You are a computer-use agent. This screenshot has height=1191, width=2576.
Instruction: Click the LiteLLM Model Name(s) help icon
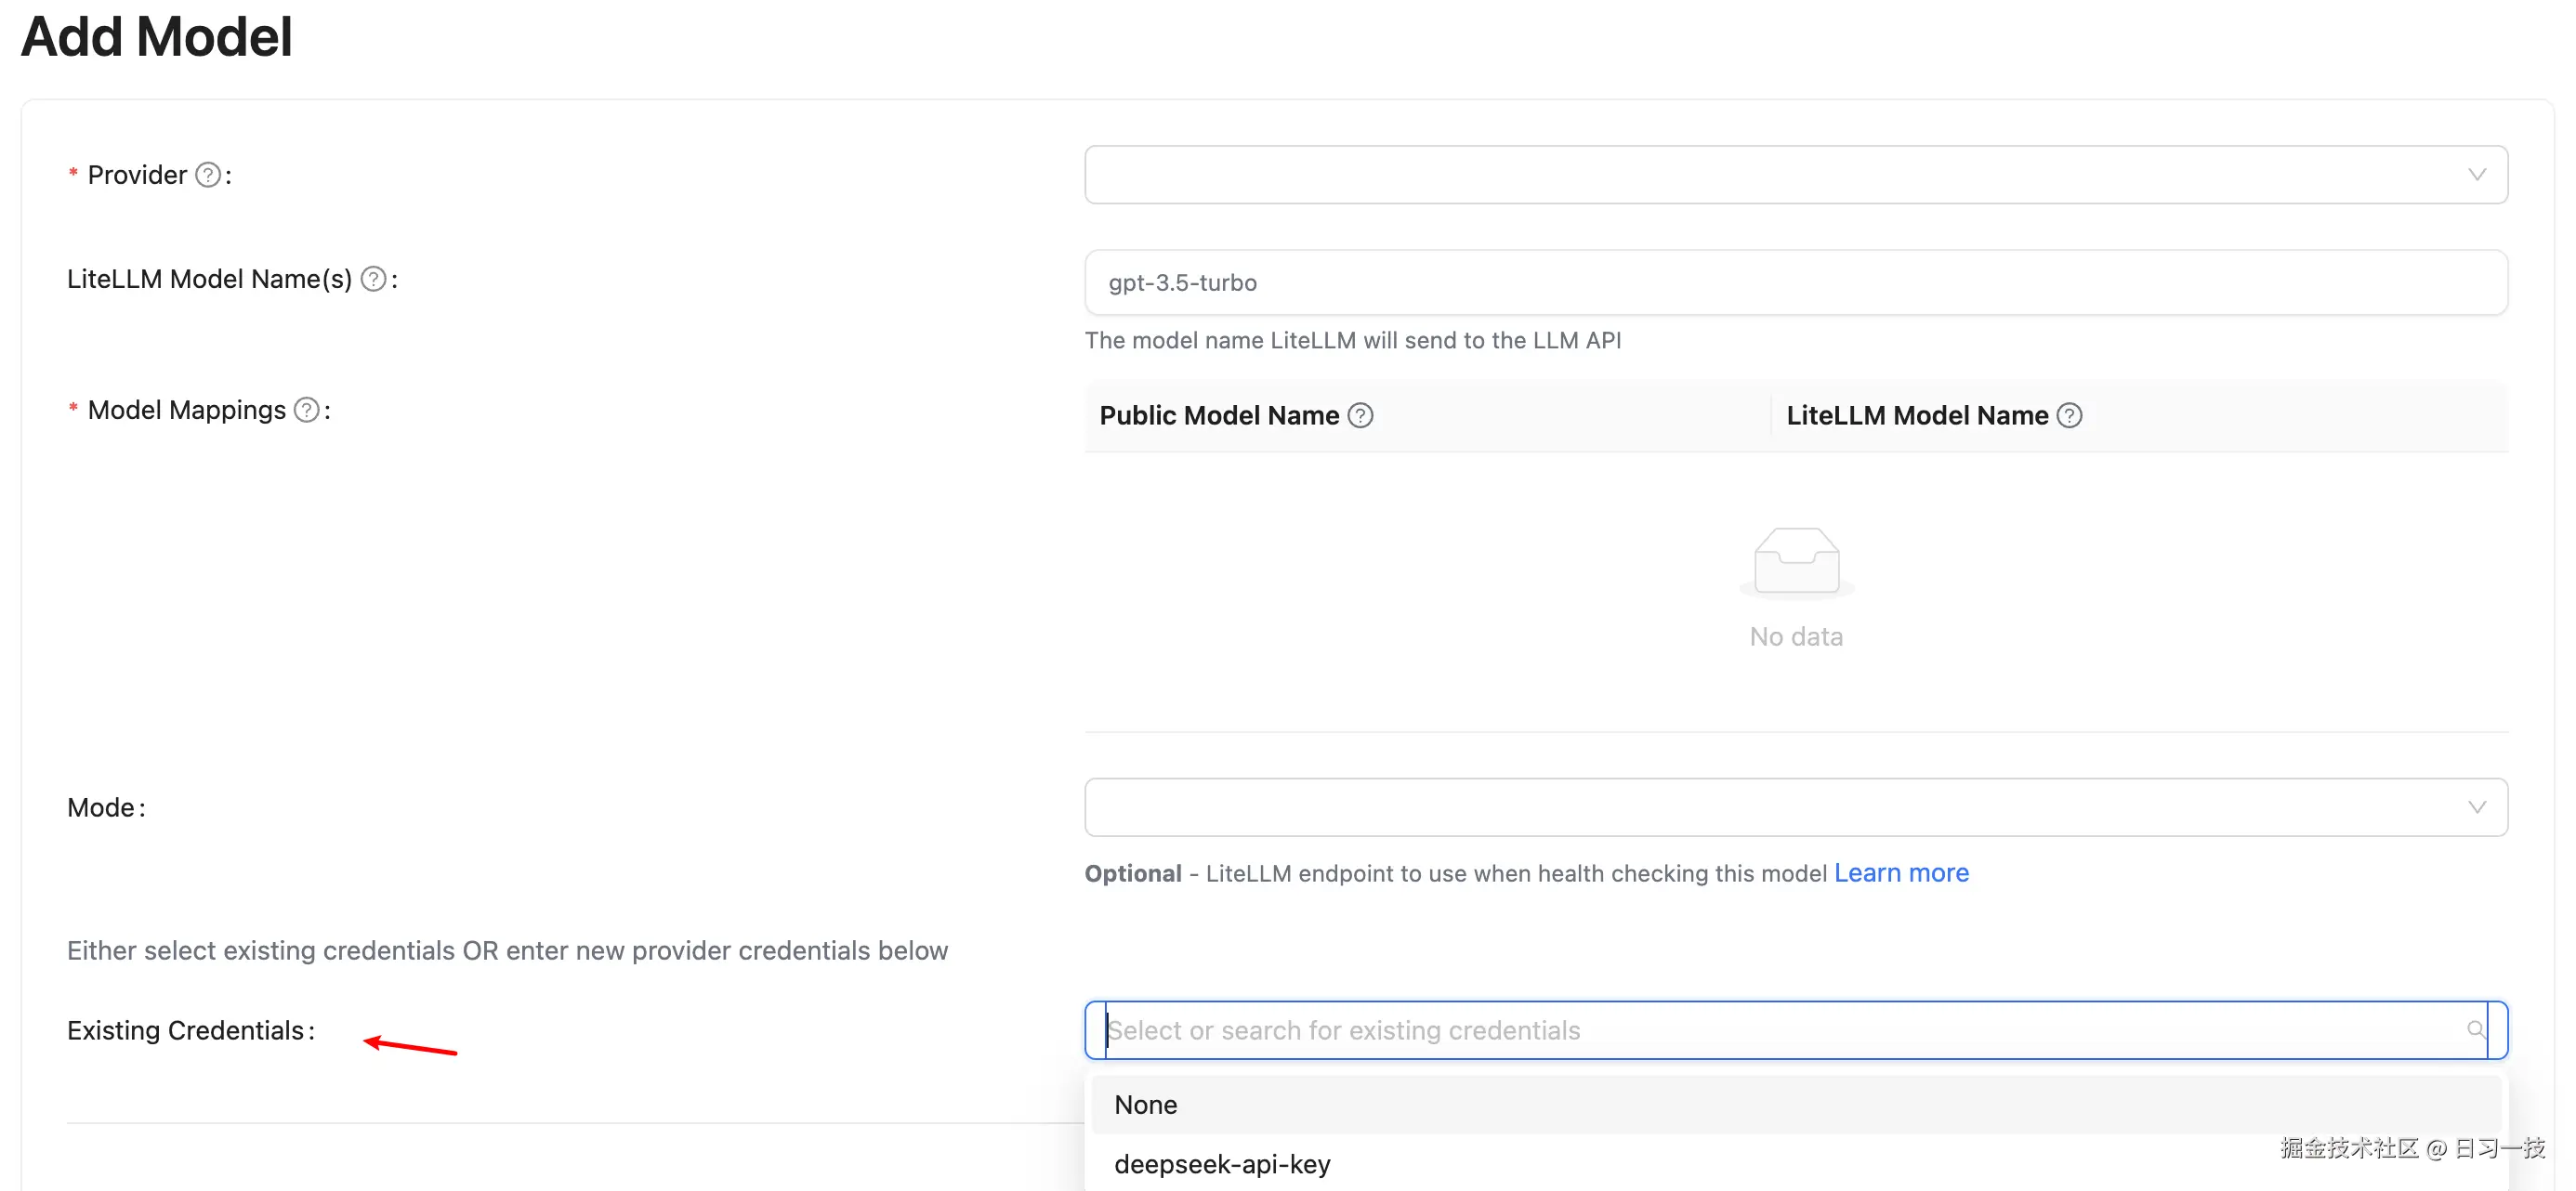click(374, 279)
